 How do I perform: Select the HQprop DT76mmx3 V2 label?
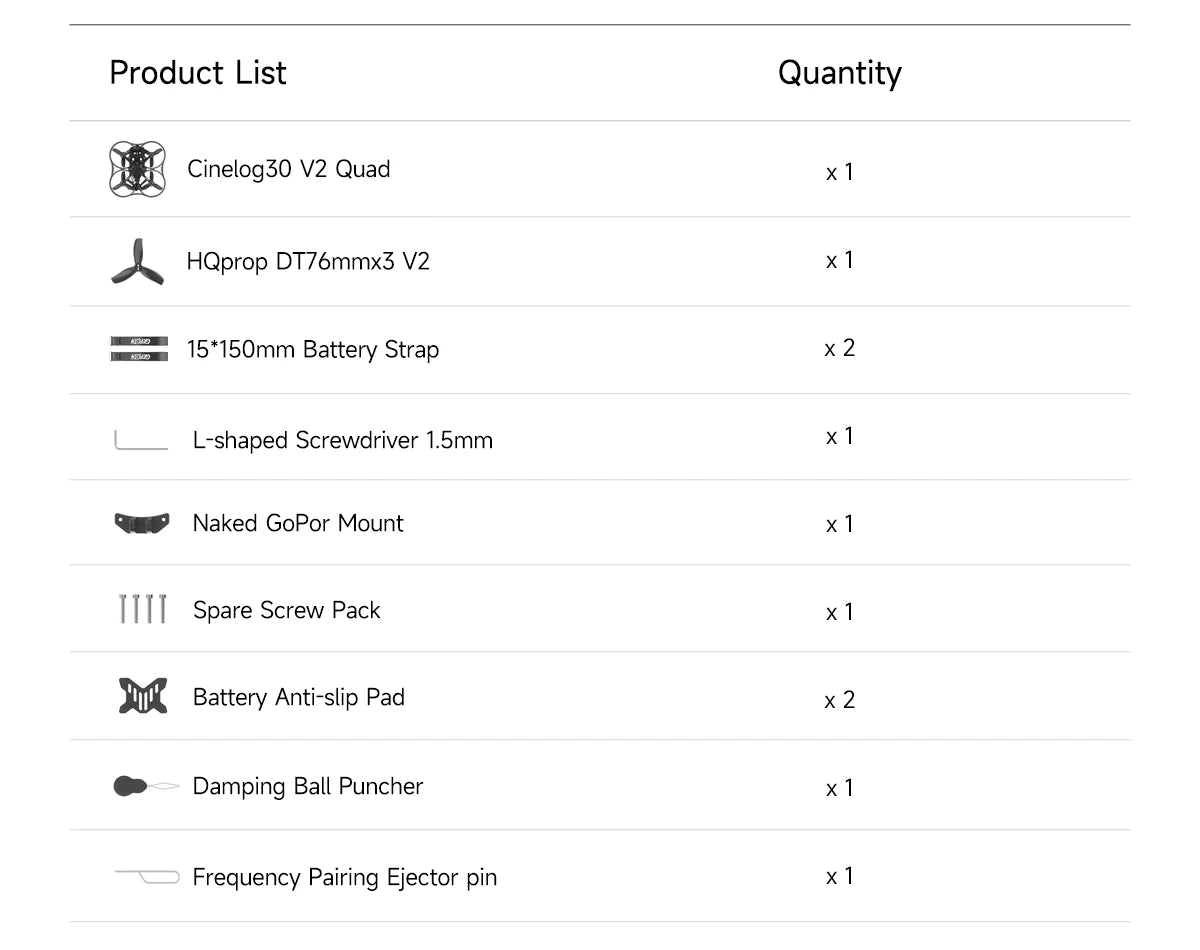pos(307,262)
